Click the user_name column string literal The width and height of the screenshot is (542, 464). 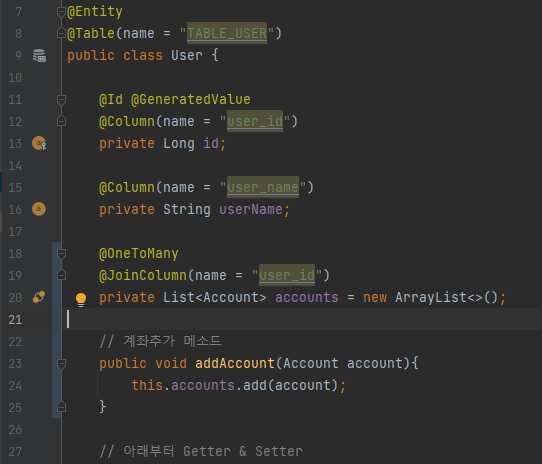click(x=263, y=187)
